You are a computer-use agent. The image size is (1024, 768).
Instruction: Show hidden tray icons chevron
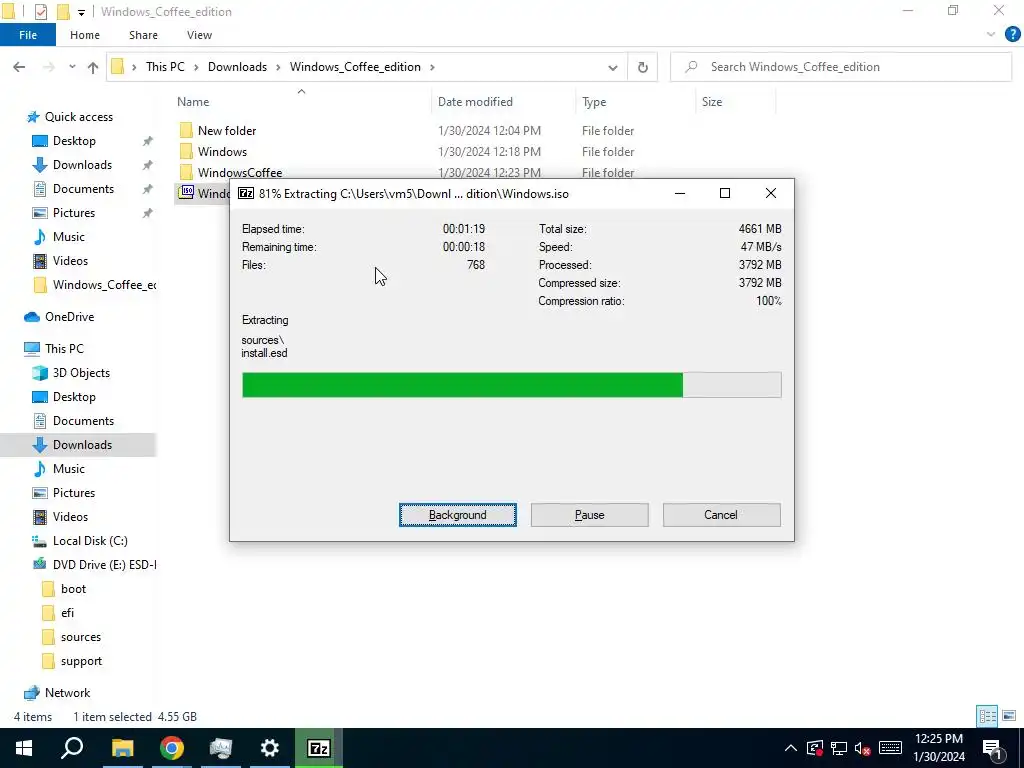coord(790,748)
